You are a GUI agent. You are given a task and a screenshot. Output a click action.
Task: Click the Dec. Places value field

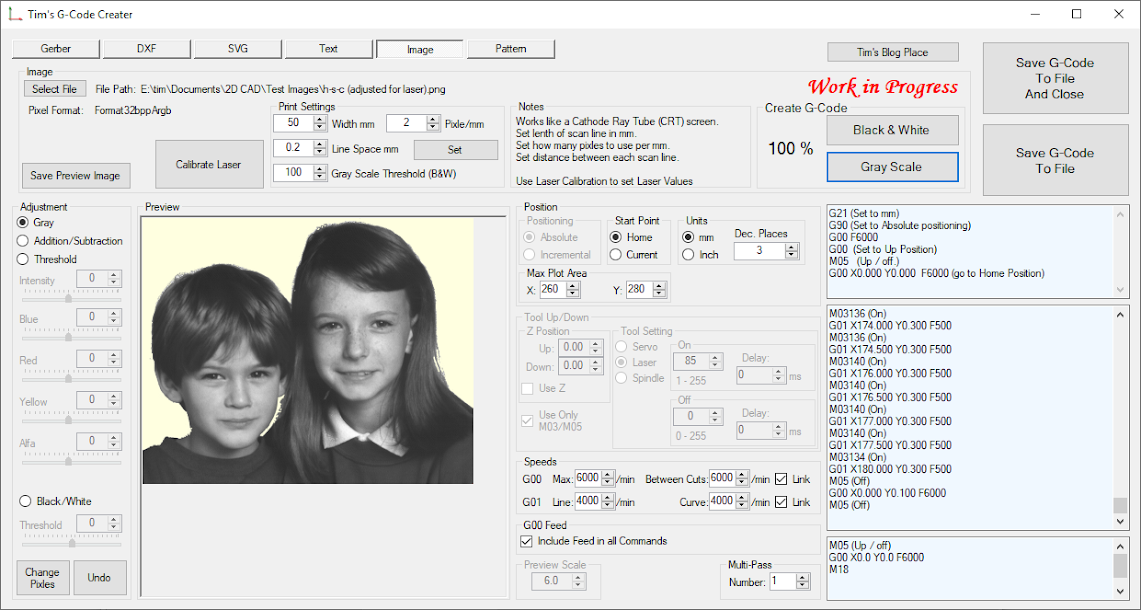click(760, 251)
